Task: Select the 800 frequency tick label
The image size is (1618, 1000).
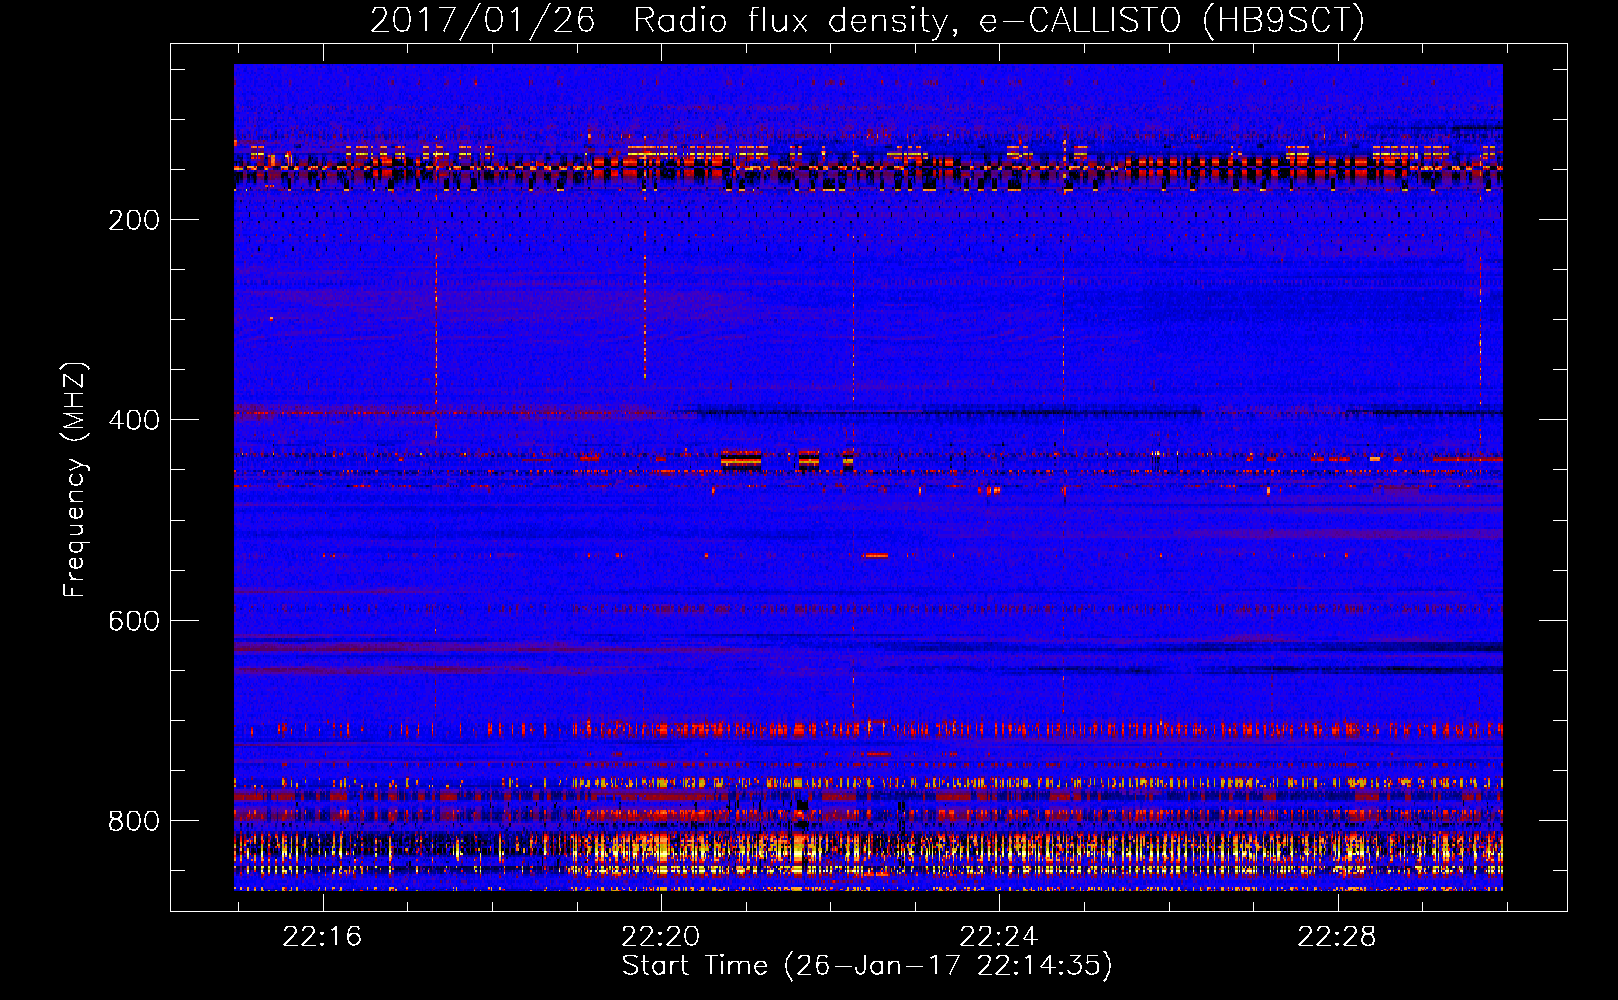Action: 134,821
